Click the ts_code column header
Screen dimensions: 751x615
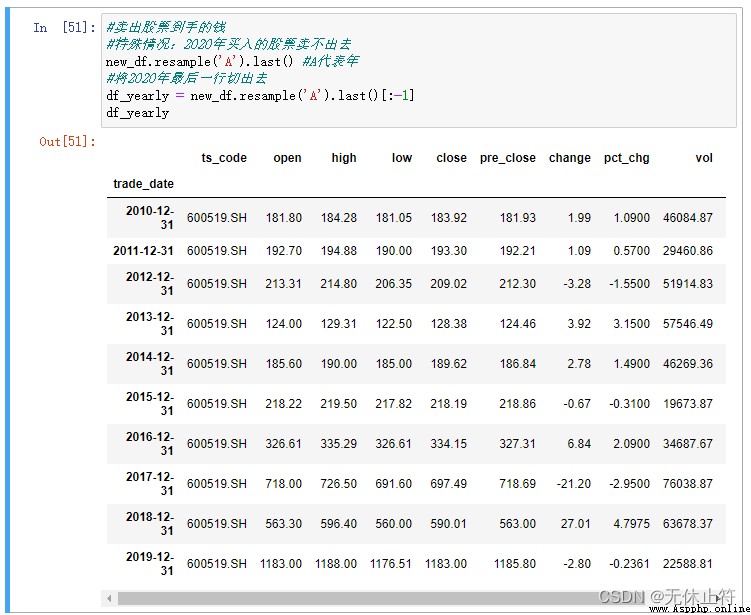224,158
